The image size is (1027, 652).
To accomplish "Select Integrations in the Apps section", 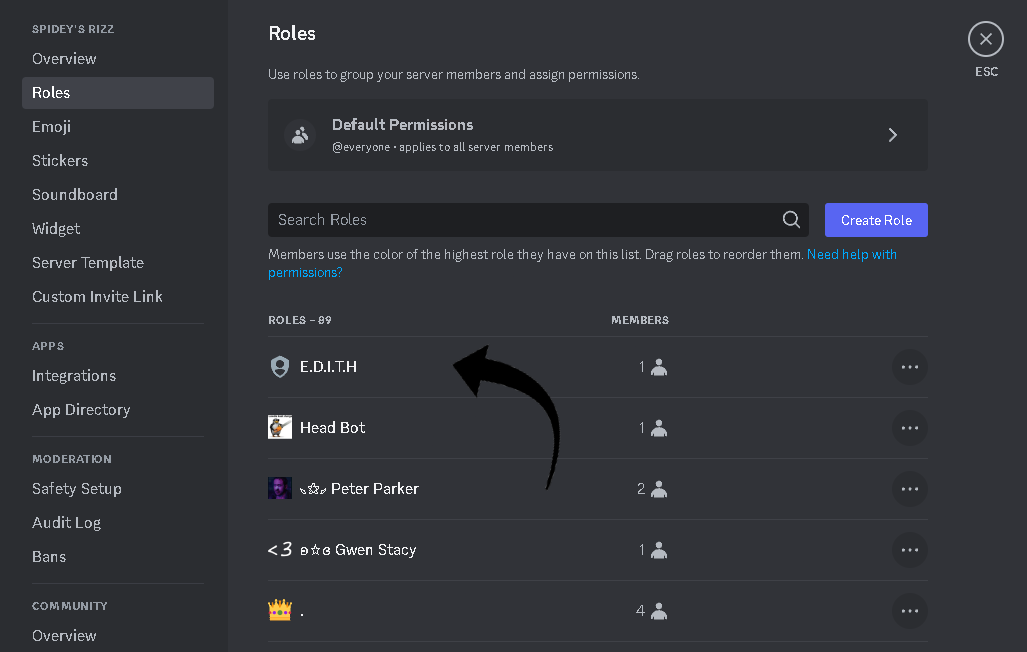I will [74, 376].
